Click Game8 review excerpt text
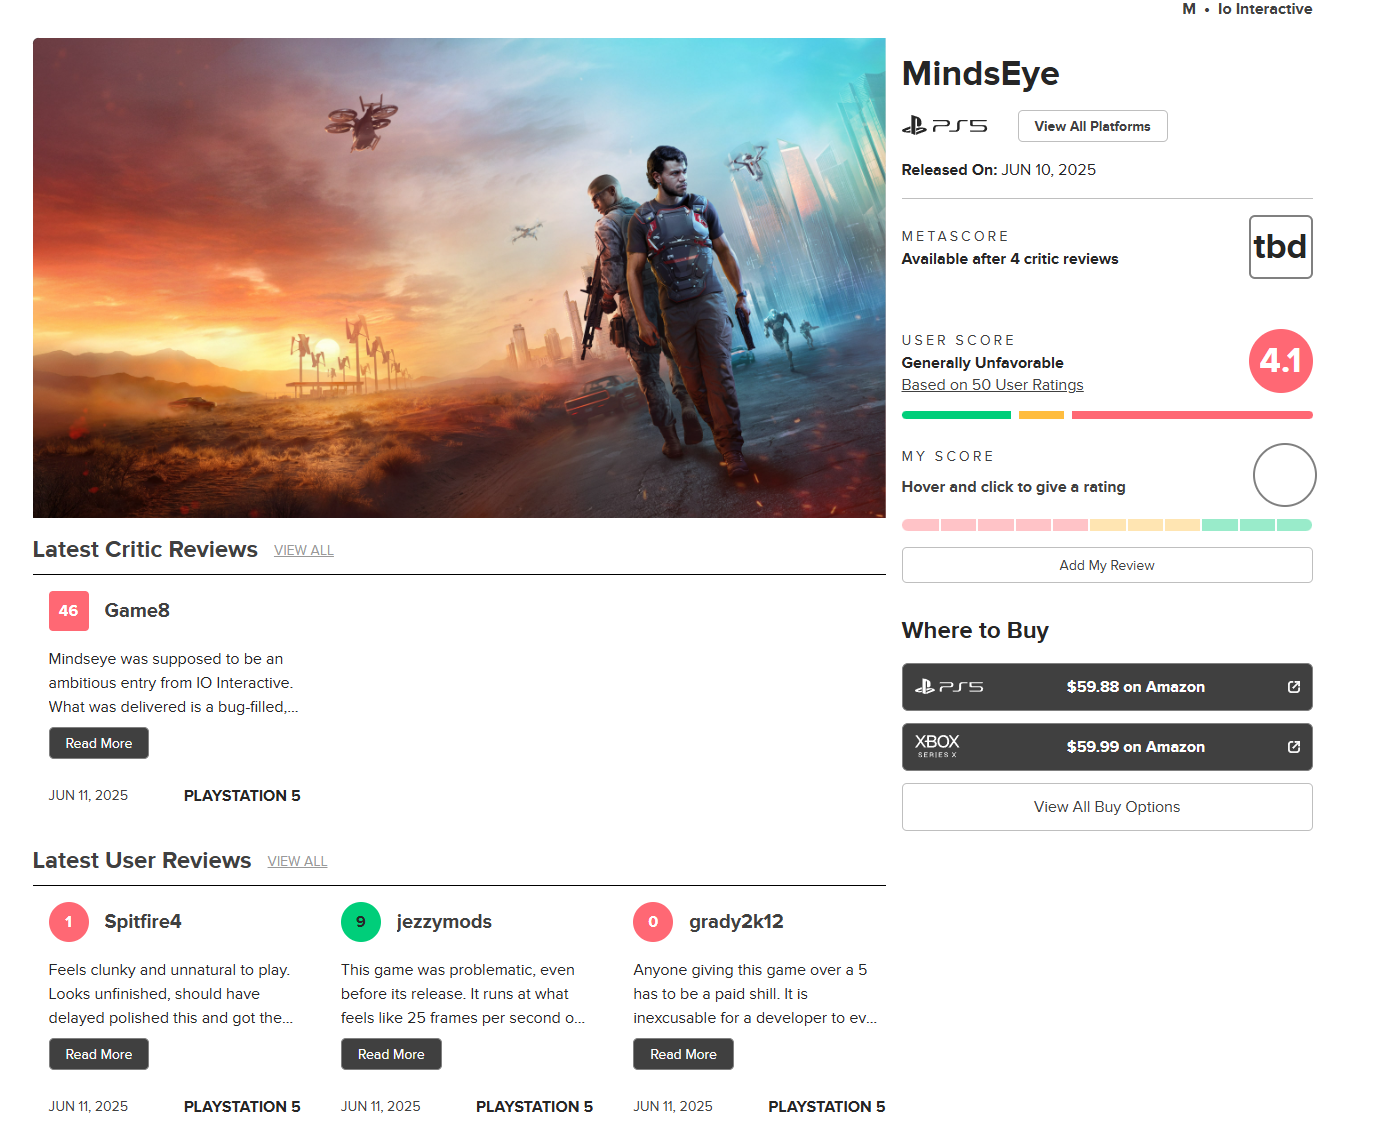This screenshot has height=1139, width=1397. tap(174, 683)
